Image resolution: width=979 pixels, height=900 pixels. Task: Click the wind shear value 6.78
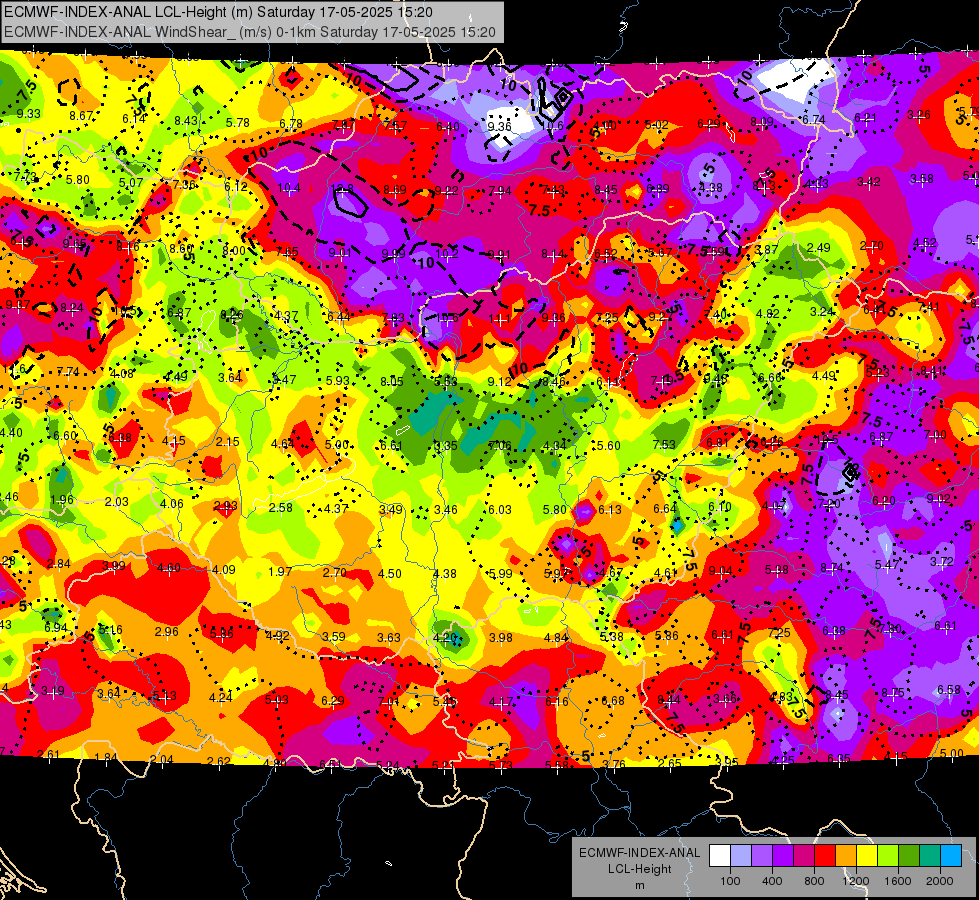click(291, 124)
